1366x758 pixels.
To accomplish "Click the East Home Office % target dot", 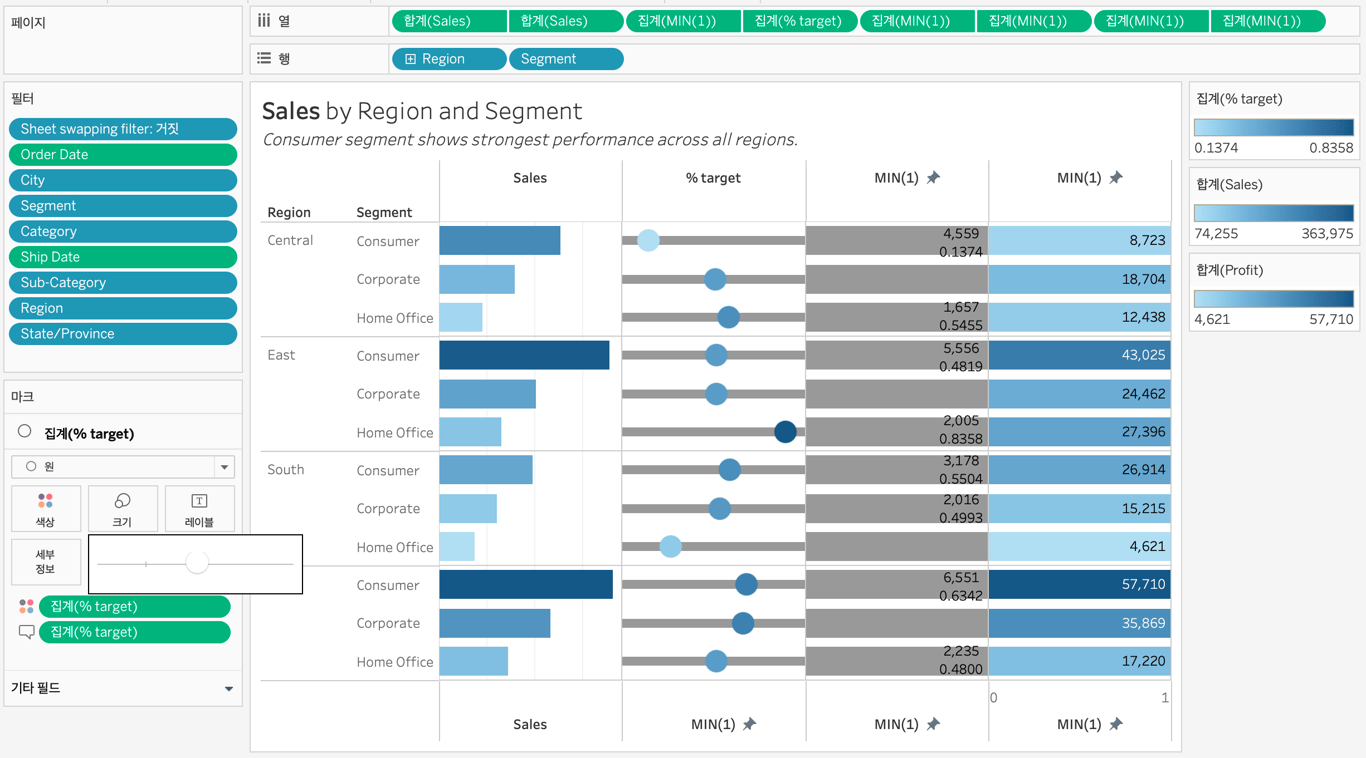I will (x=785, y=432).
